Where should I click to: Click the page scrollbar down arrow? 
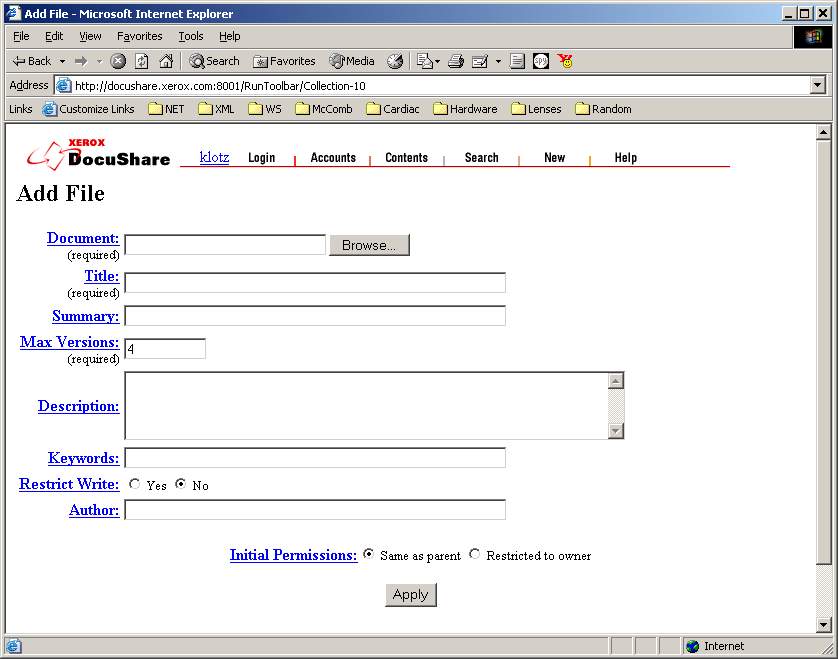(824, 624)
